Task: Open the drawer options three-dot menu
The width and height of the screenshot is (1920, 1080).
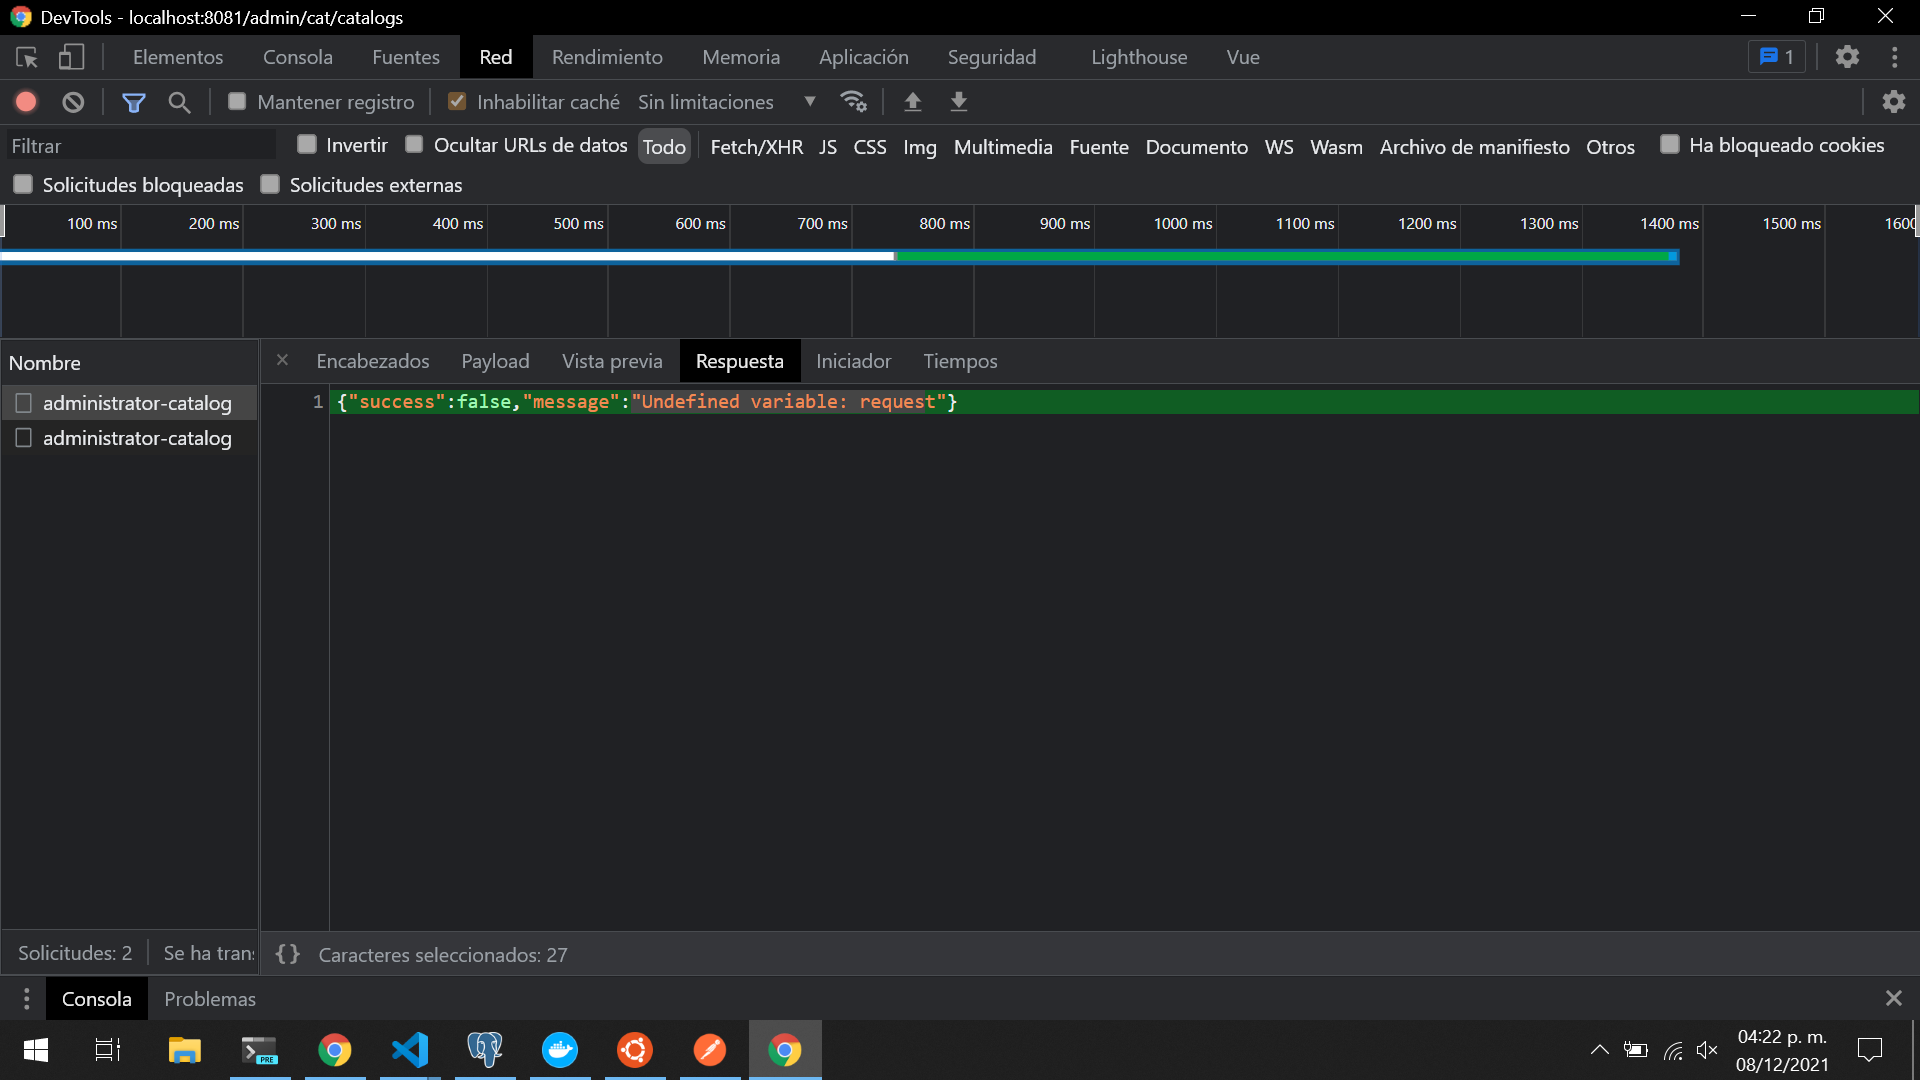Action: (x=27, y=998)
